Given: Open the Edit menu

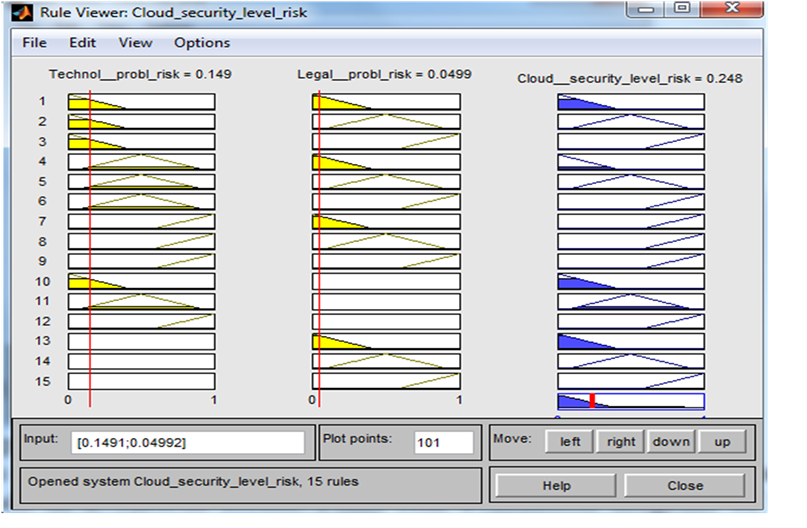Looking at the screenshot, I should (82, 43).
